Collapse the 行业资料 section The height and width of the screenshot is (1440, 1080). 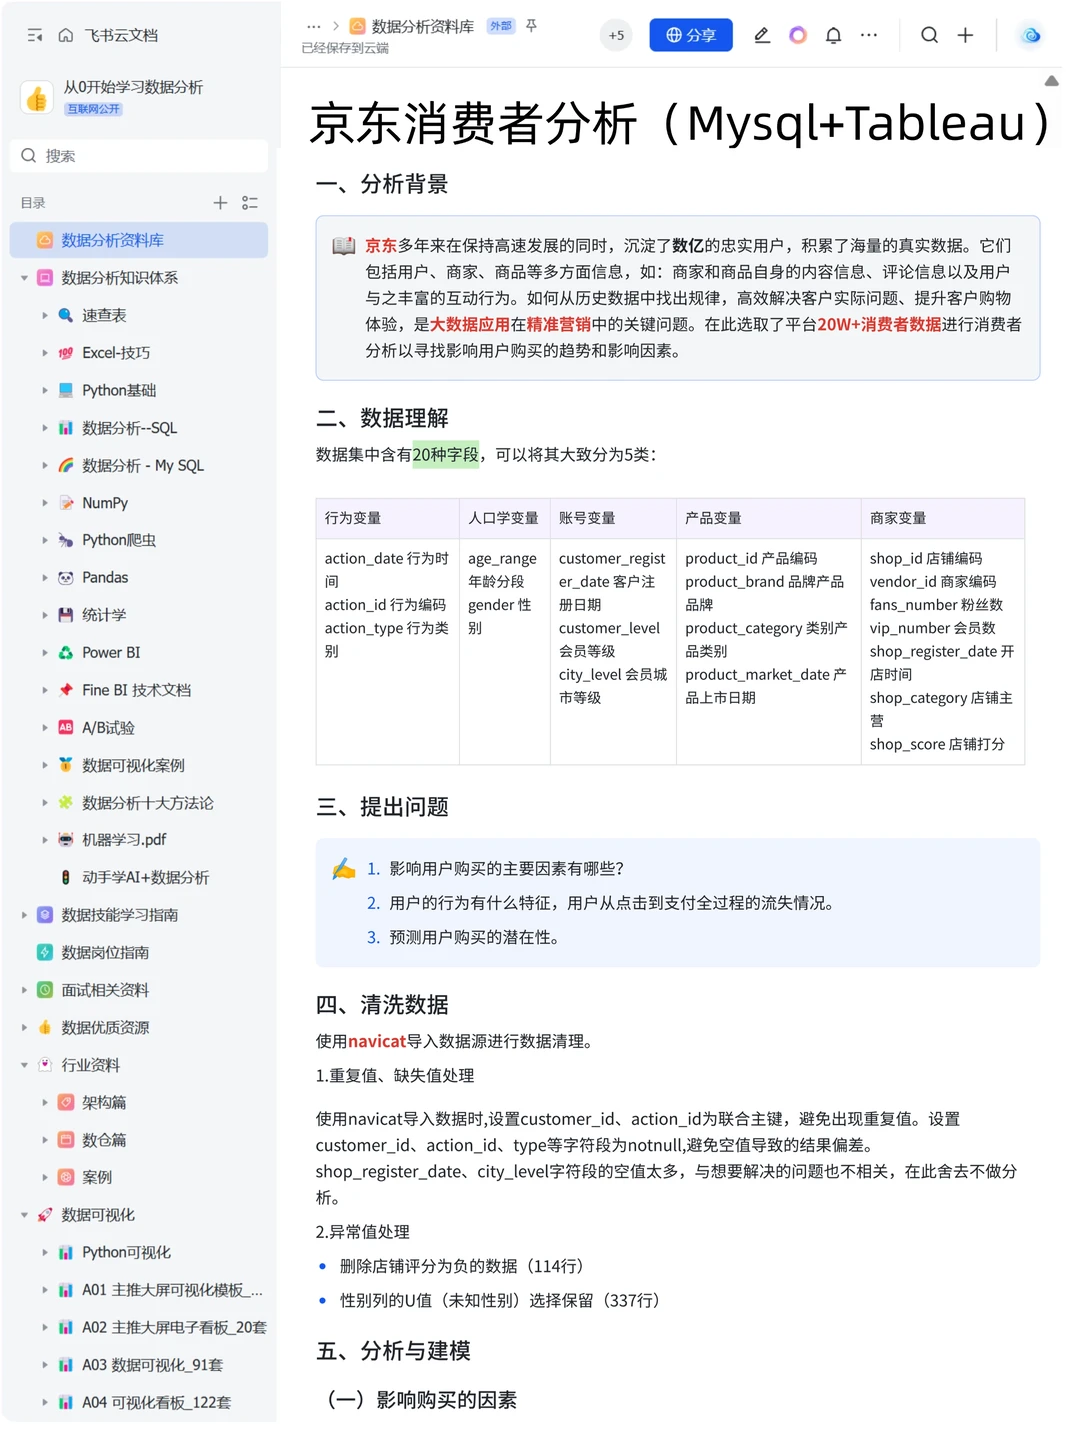tap(24, 1065)
